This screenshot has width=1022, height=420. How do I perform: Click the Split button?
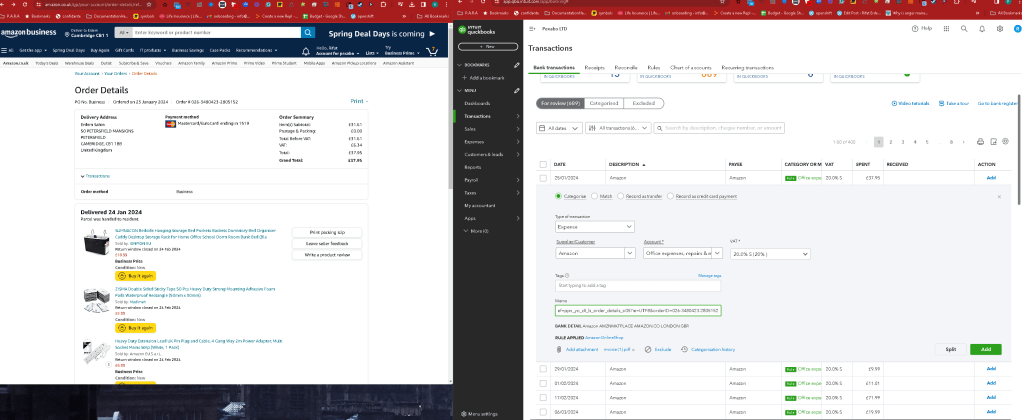click(x=950, y=350)
